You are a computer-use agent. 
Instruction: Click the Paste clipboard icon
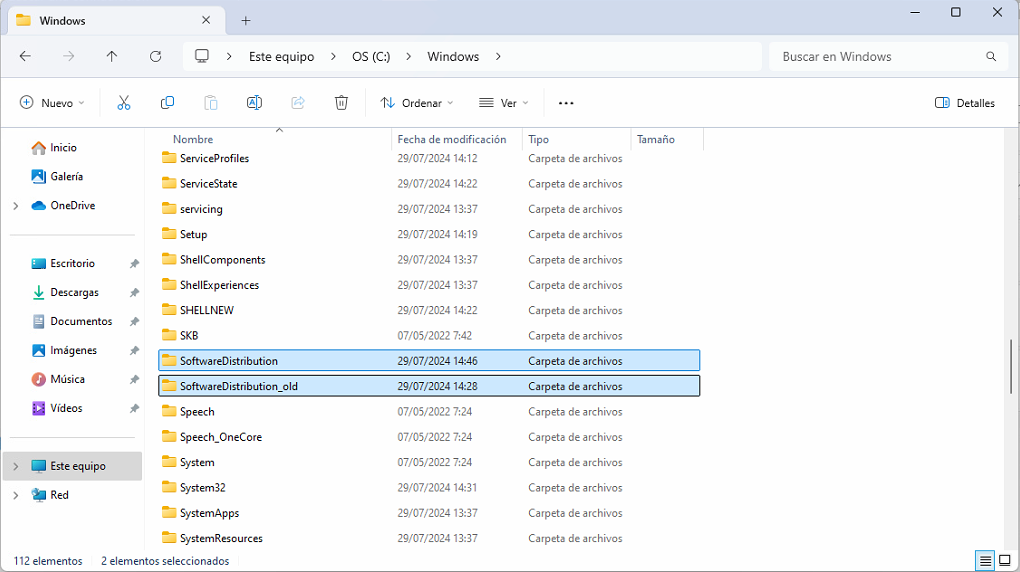pos(211,103)
